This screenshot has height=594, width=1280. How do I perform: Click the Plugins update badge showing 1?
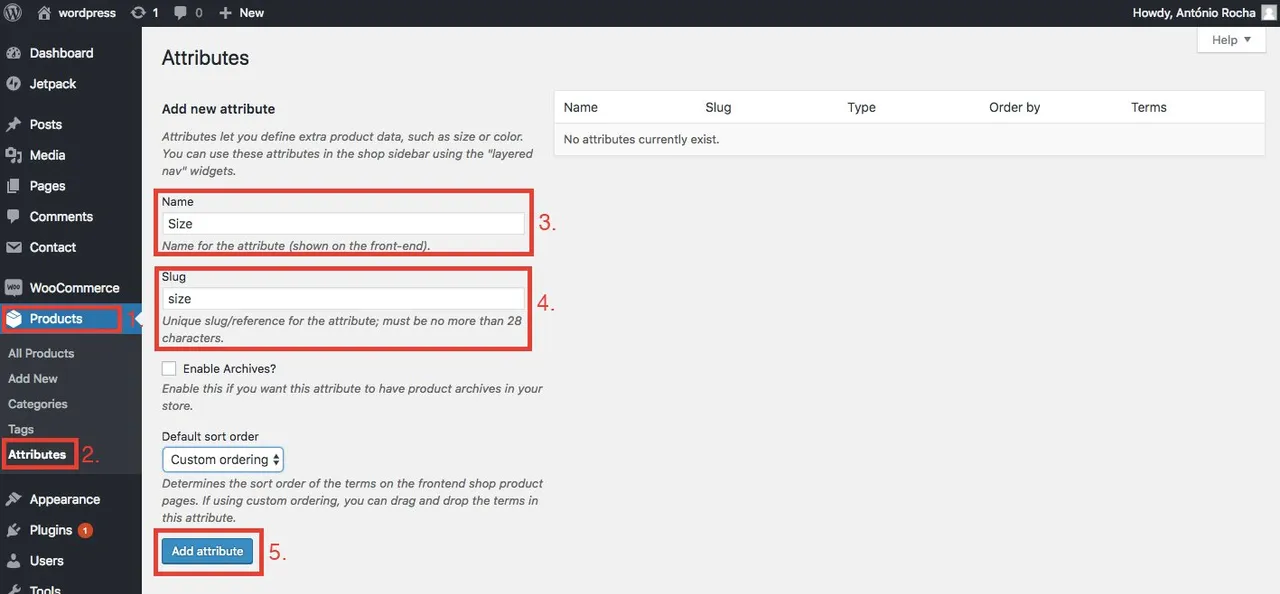tap(85, 530)
